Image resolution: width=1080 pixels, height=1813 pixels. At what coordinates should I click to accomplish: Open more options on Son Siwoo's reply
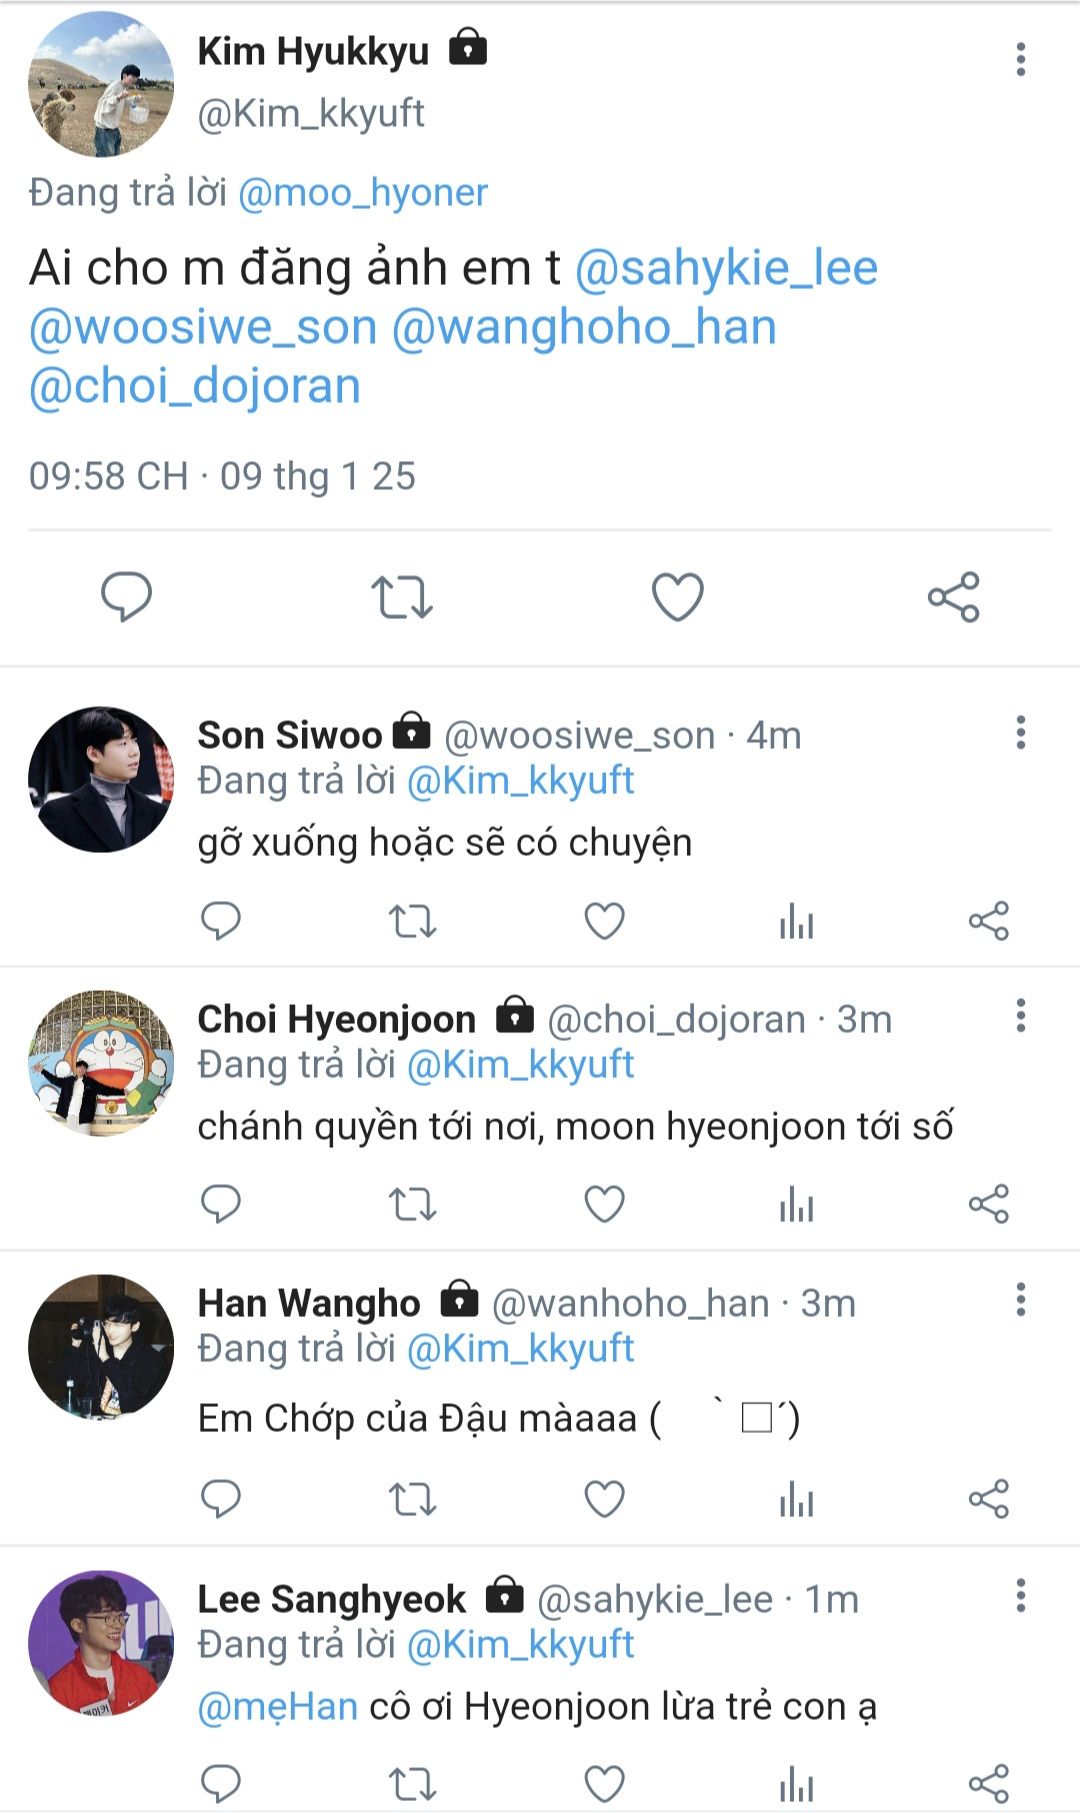(1020, 733)
